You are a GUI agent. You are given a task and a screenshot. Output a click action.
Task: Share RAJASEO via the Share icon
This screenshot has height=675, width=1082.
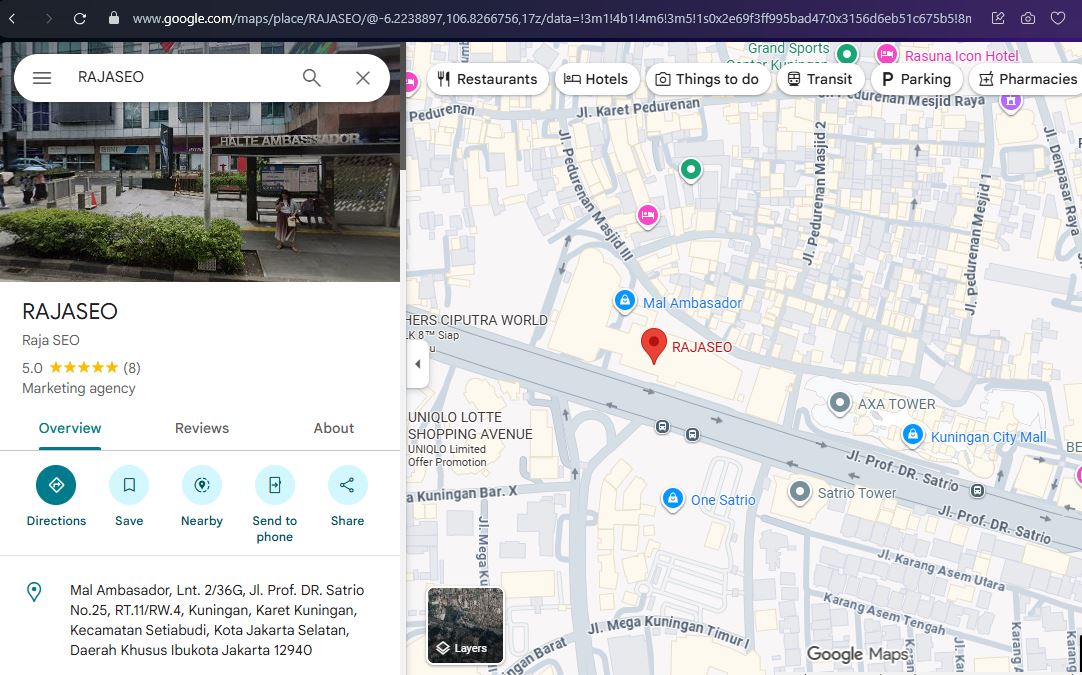347,484
